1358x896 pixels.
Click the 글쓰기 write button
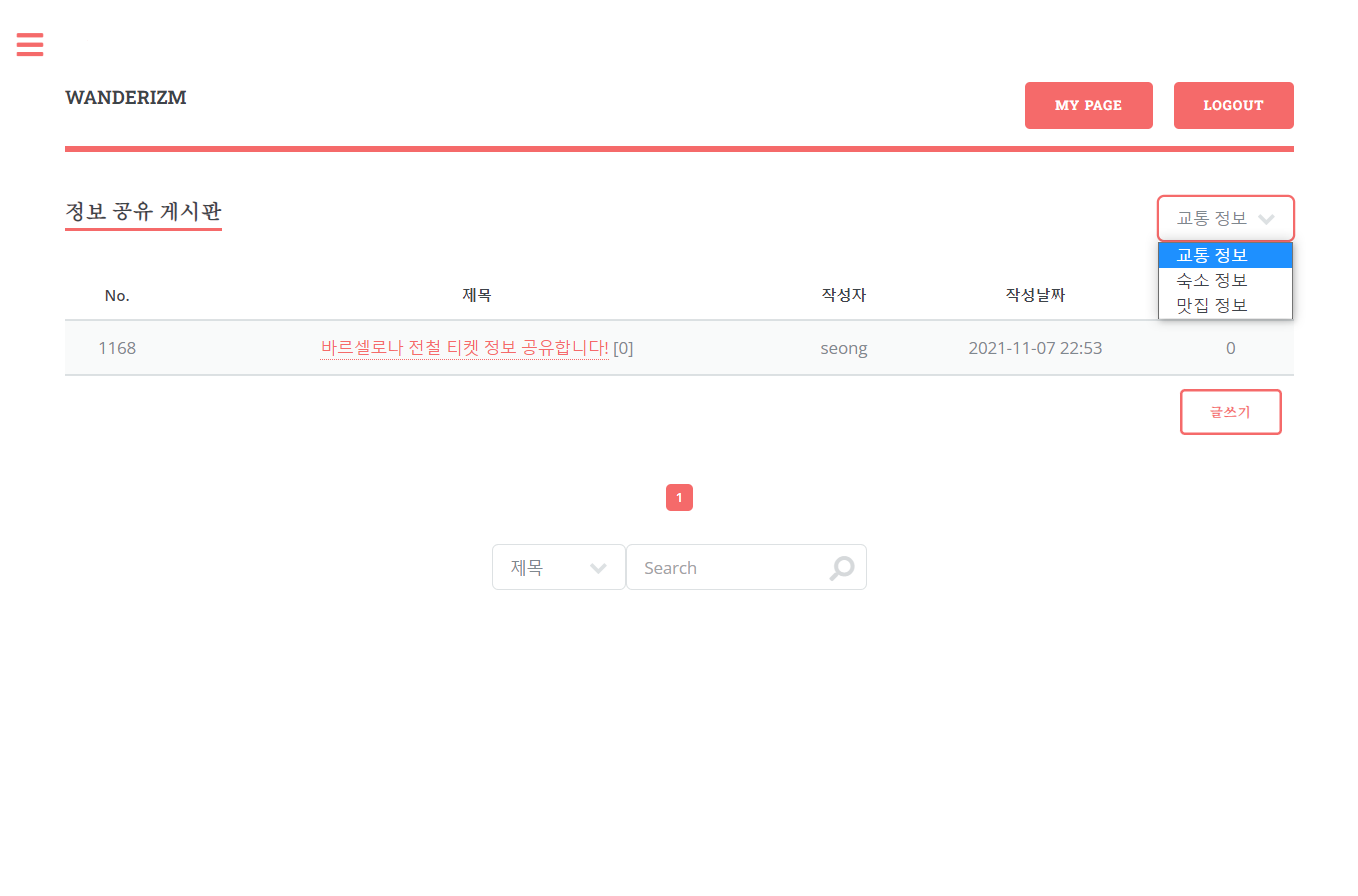pos(1230,412)
